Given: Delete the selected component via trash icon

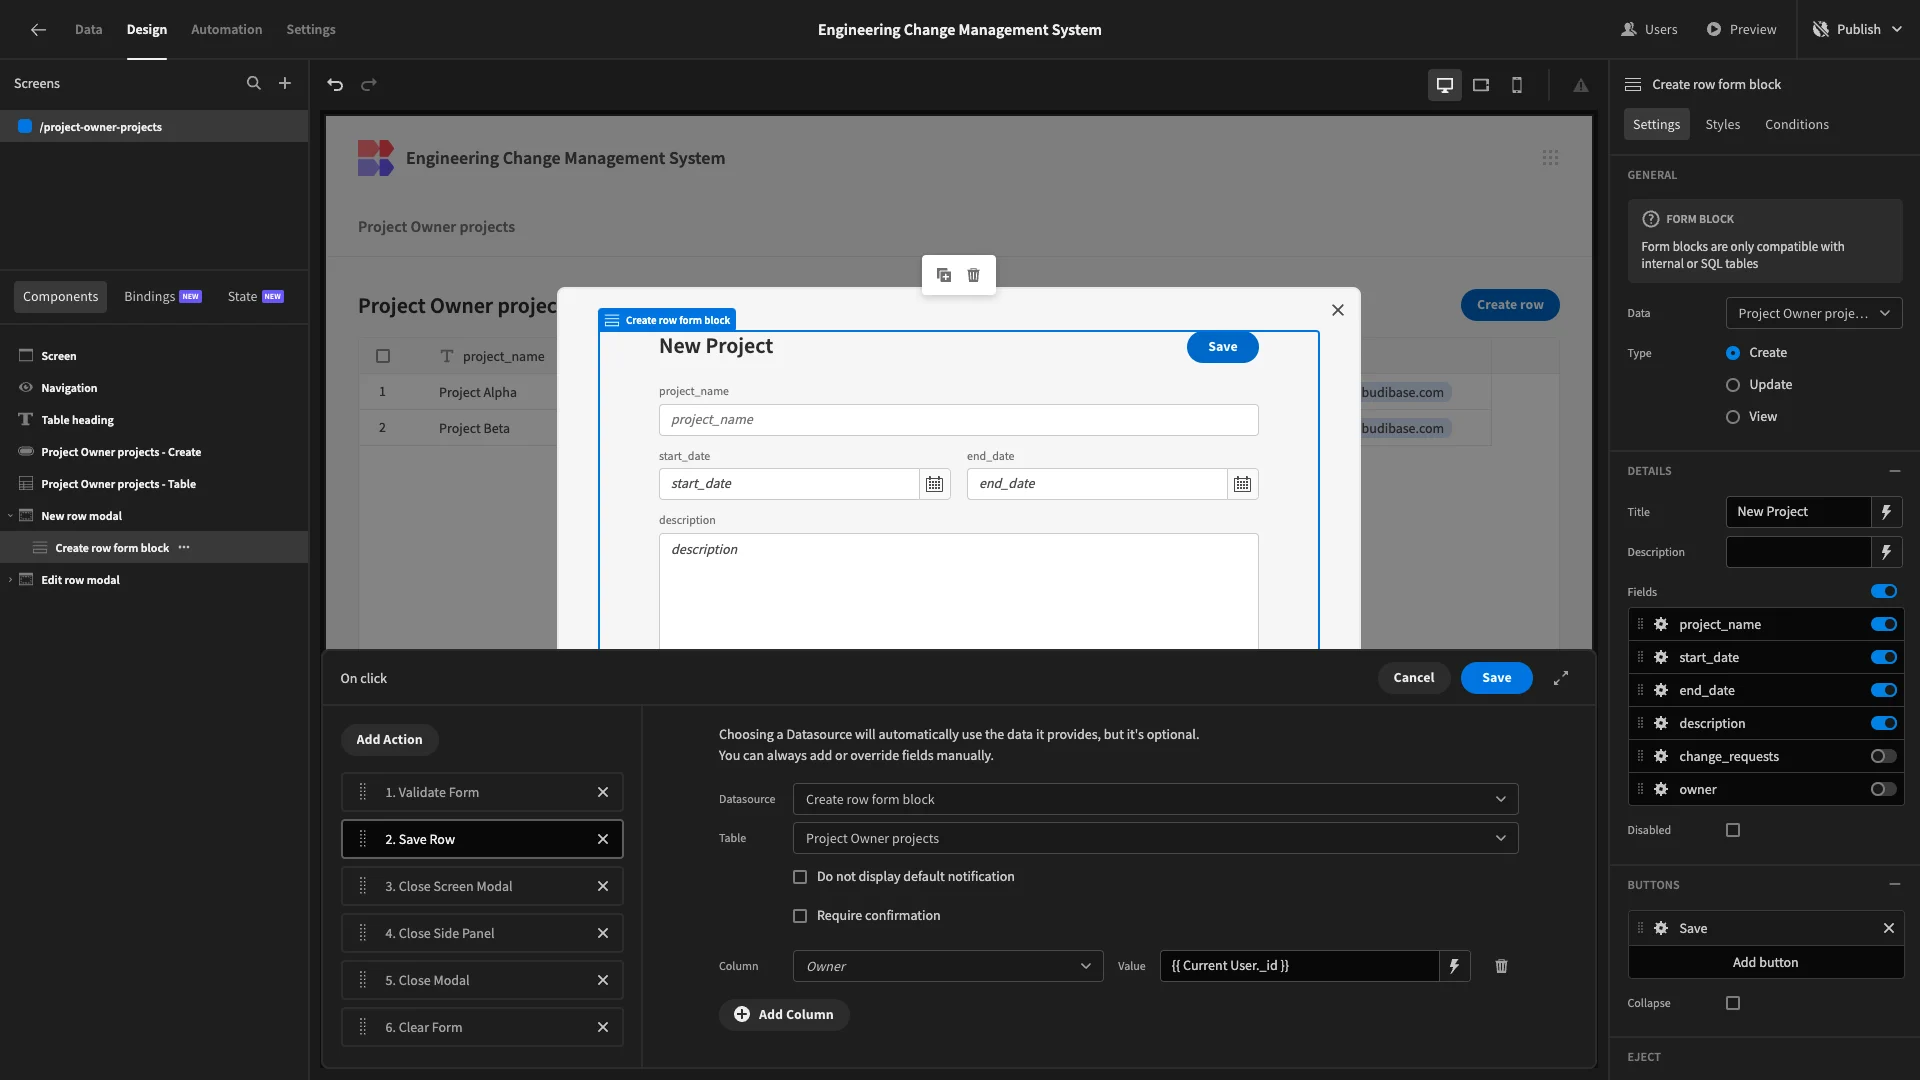Looking at the screenshot, I should pos(974,275).
